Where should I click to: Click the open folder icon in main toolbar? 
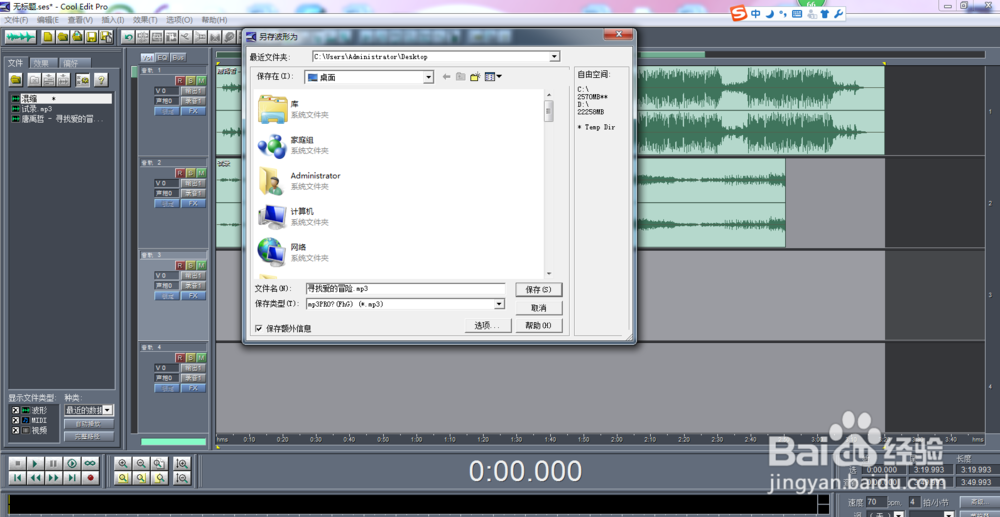pos(62,36)
